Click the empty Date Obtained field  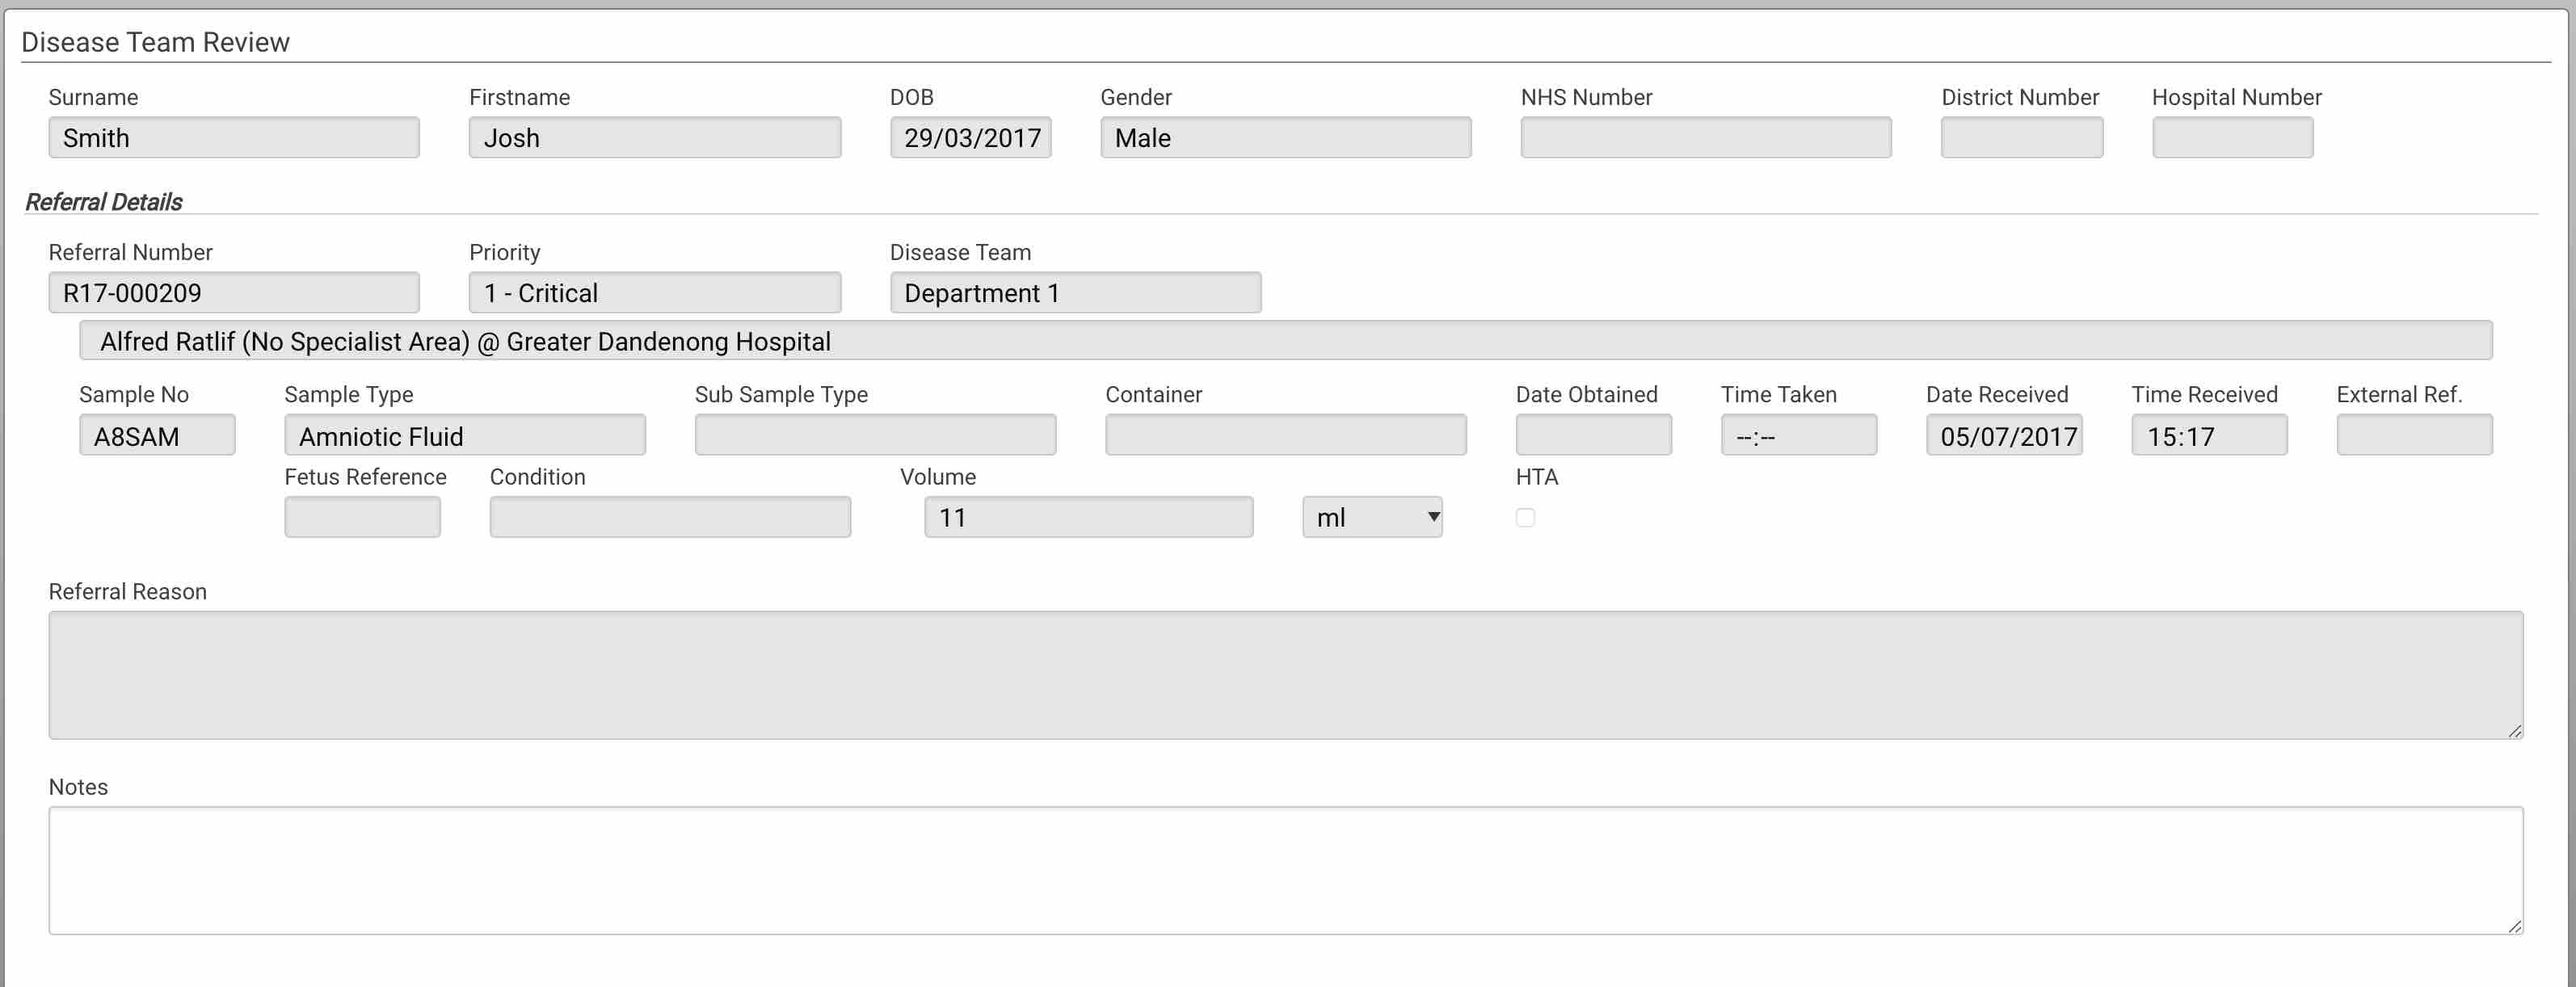(x=1594, y=435)
